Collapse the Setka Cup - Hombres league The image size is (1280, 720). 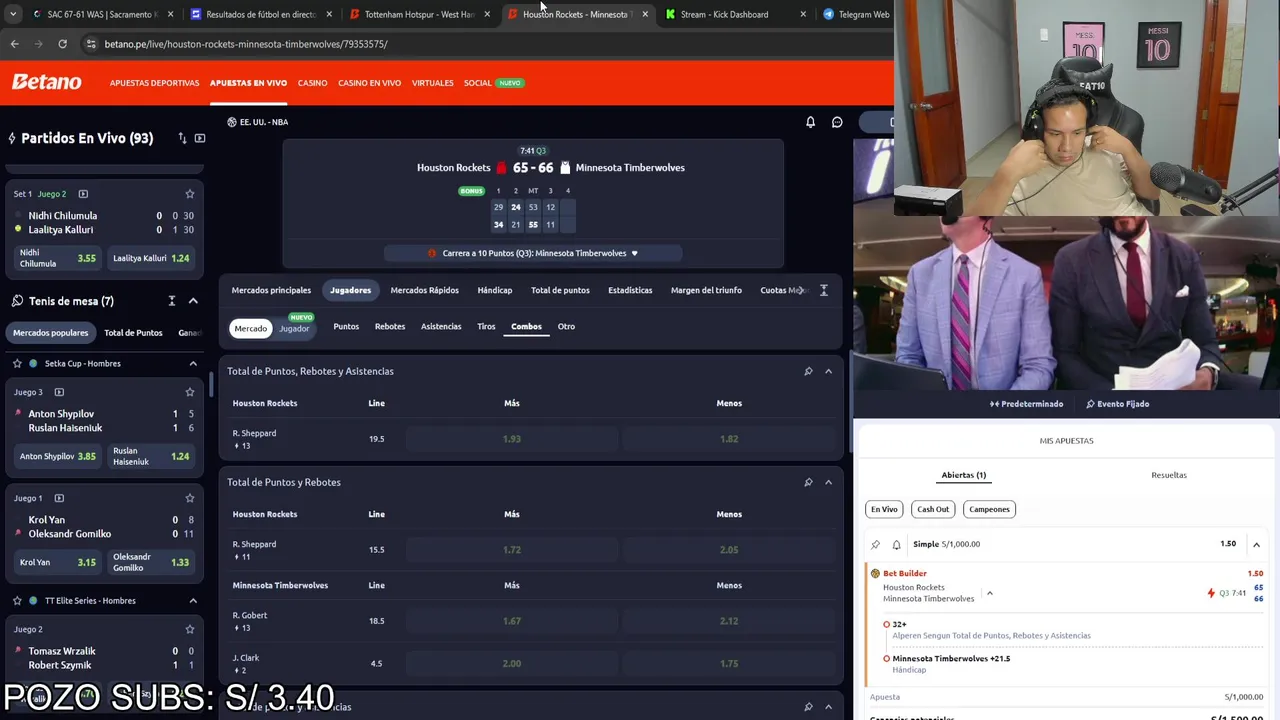click(193, 363)
